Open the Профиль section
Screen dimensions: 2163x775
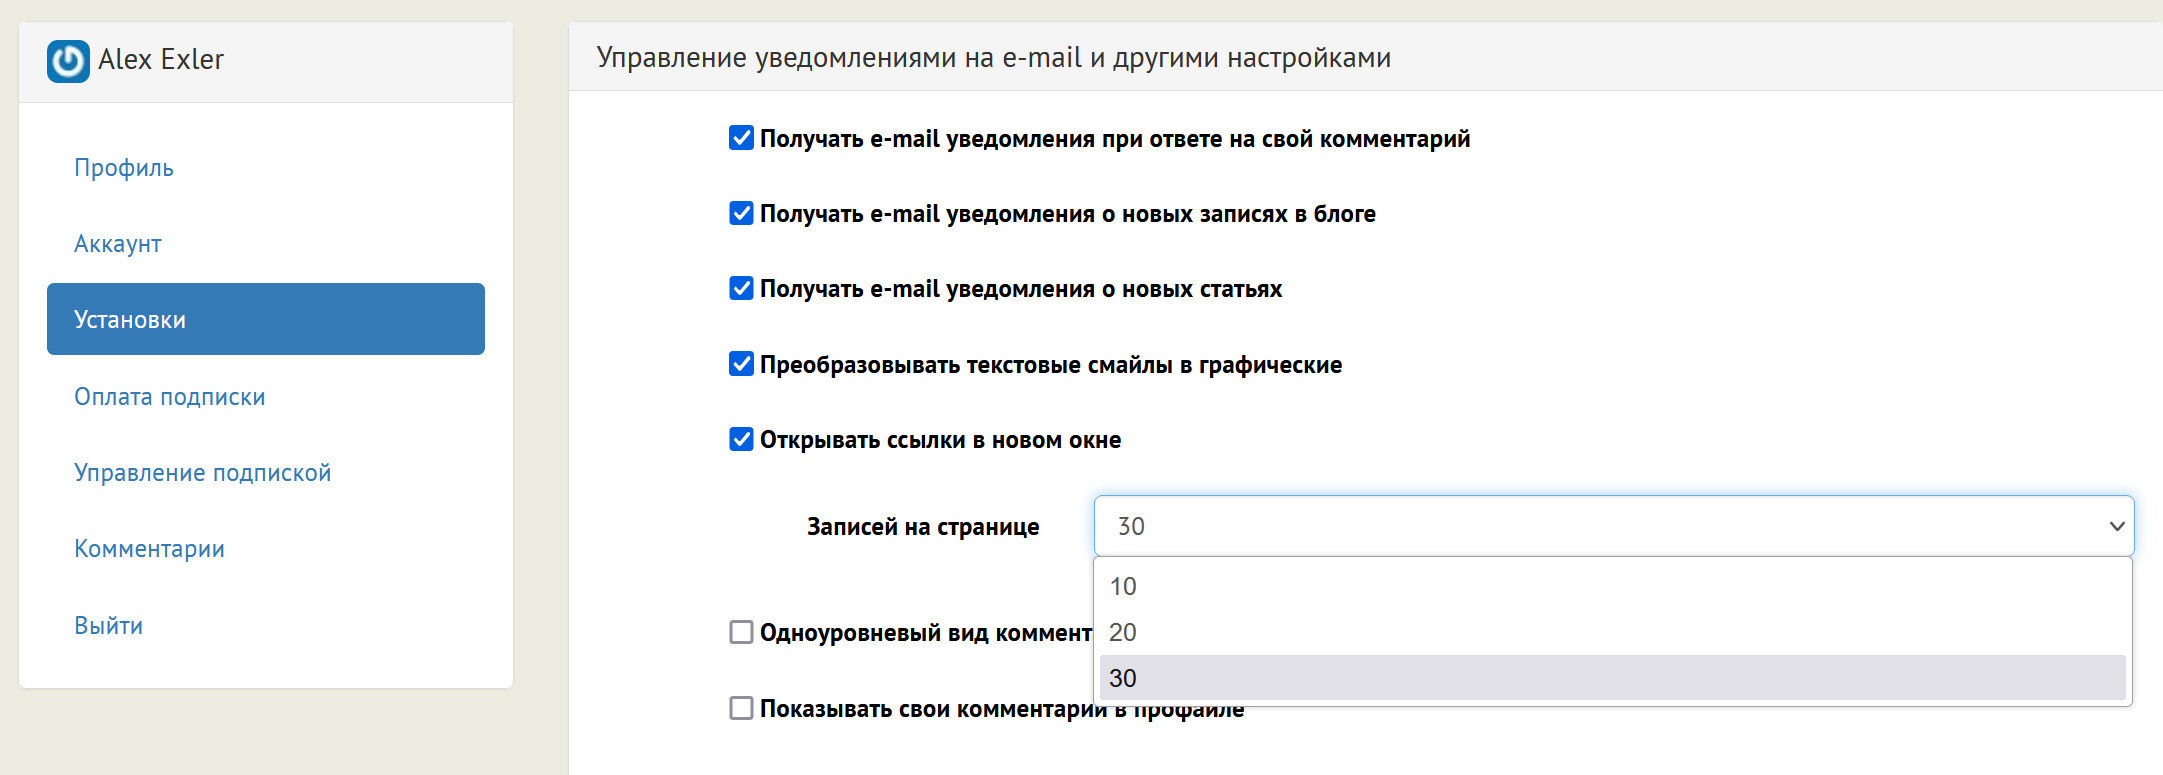[124, 168]
